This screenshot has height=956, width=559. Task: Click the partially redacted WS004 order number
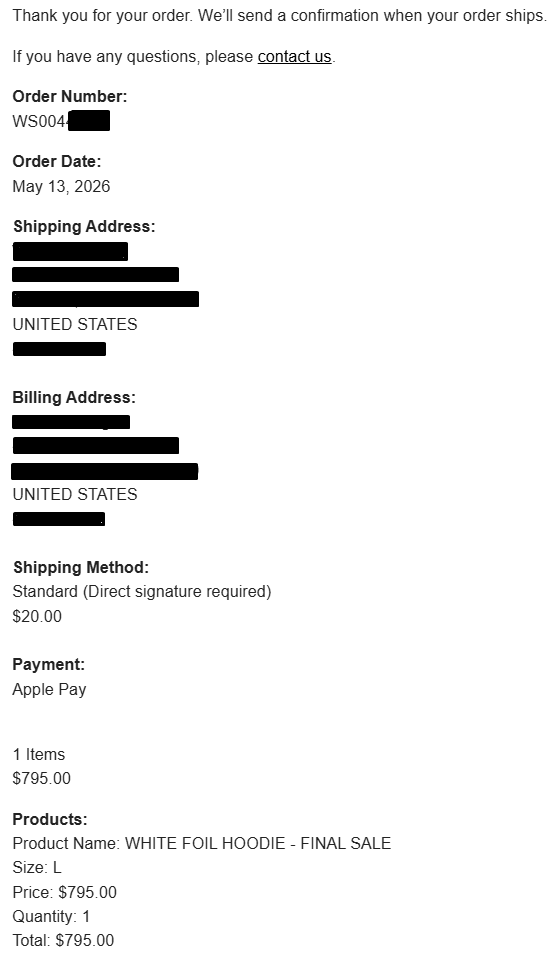(x=61, y=121)
